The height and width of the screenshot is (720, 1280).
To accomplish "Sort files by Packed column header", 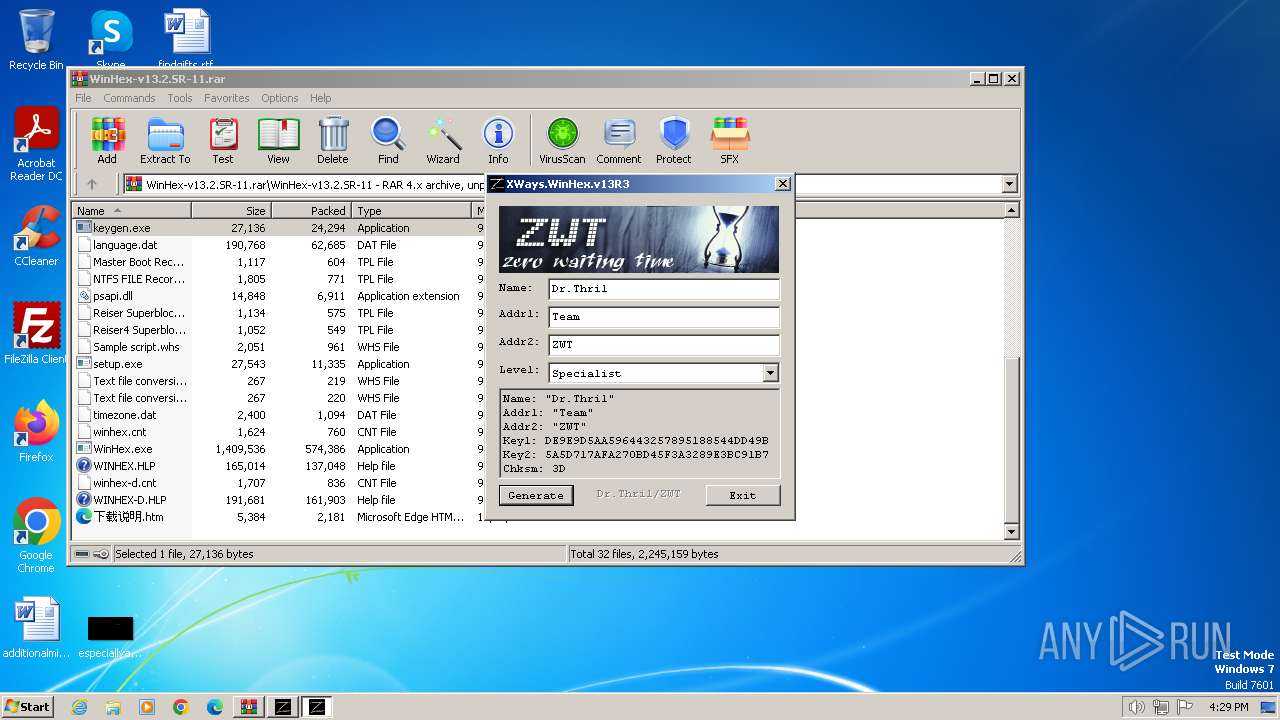I will 311,211.
